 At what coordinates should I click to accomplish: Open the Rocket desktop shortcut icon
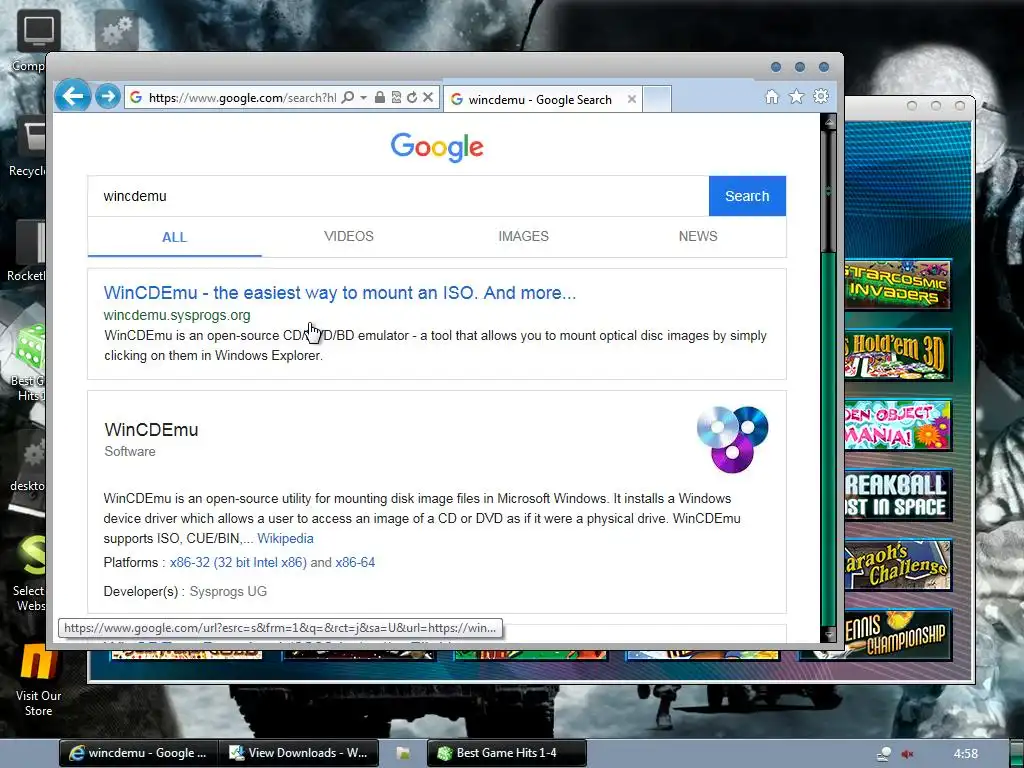[31, 242]
